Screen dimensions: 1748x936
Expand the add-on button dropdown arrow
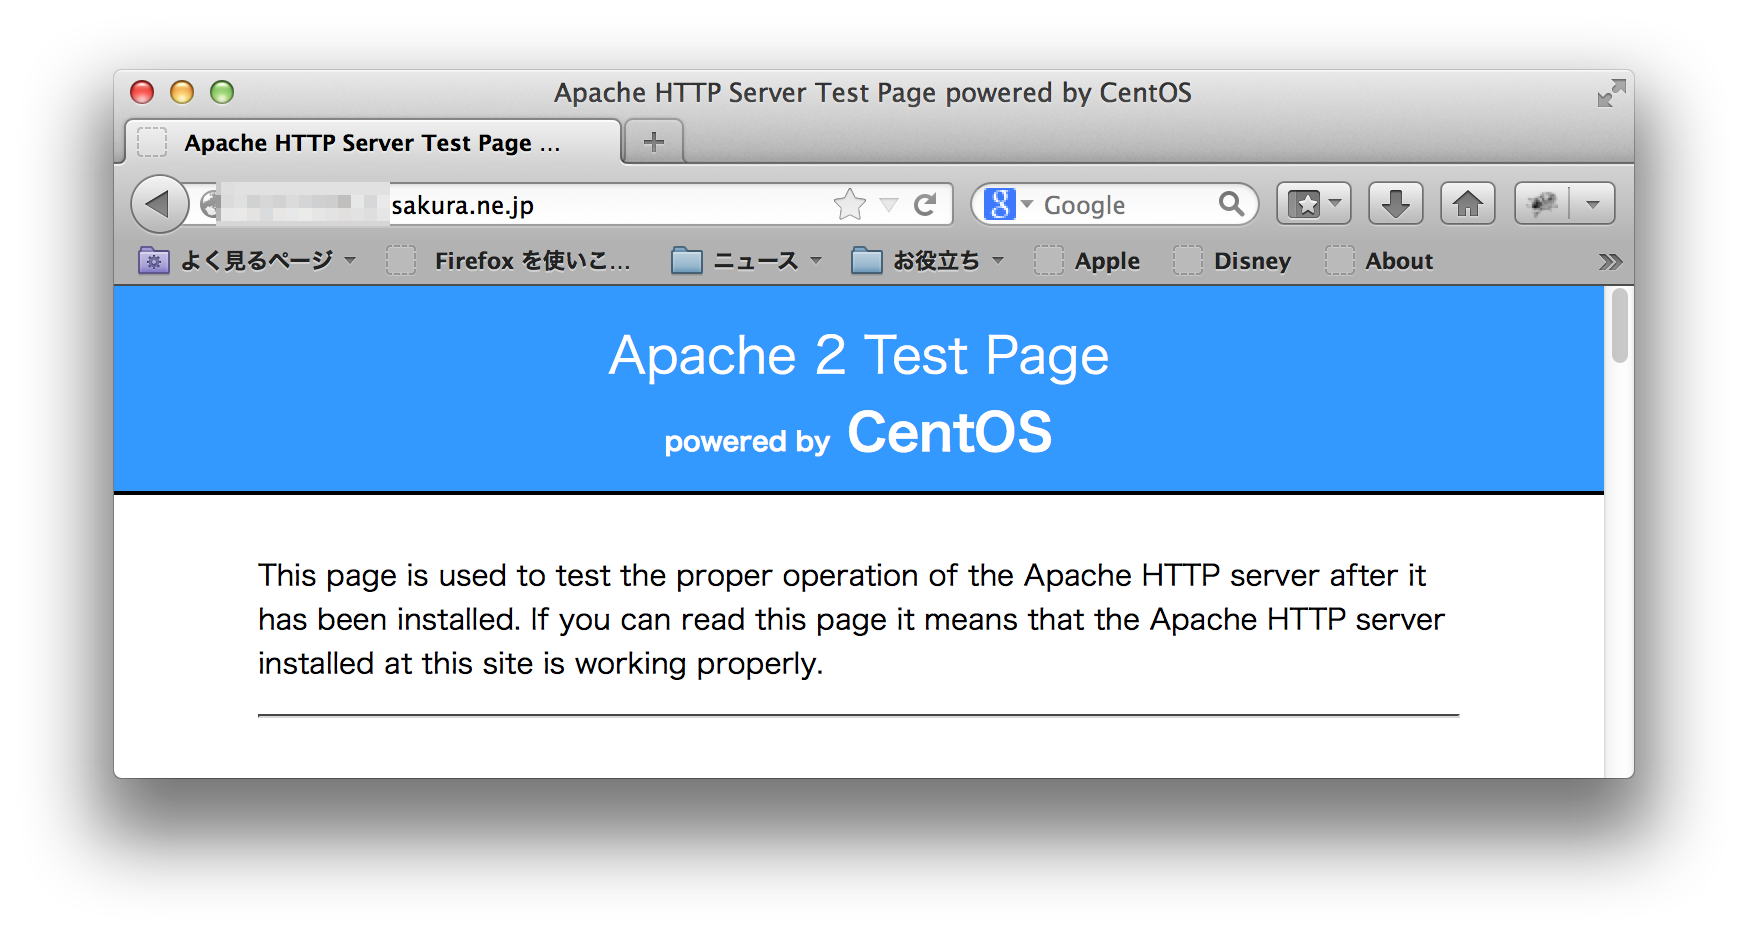[x=1593, y=204]
